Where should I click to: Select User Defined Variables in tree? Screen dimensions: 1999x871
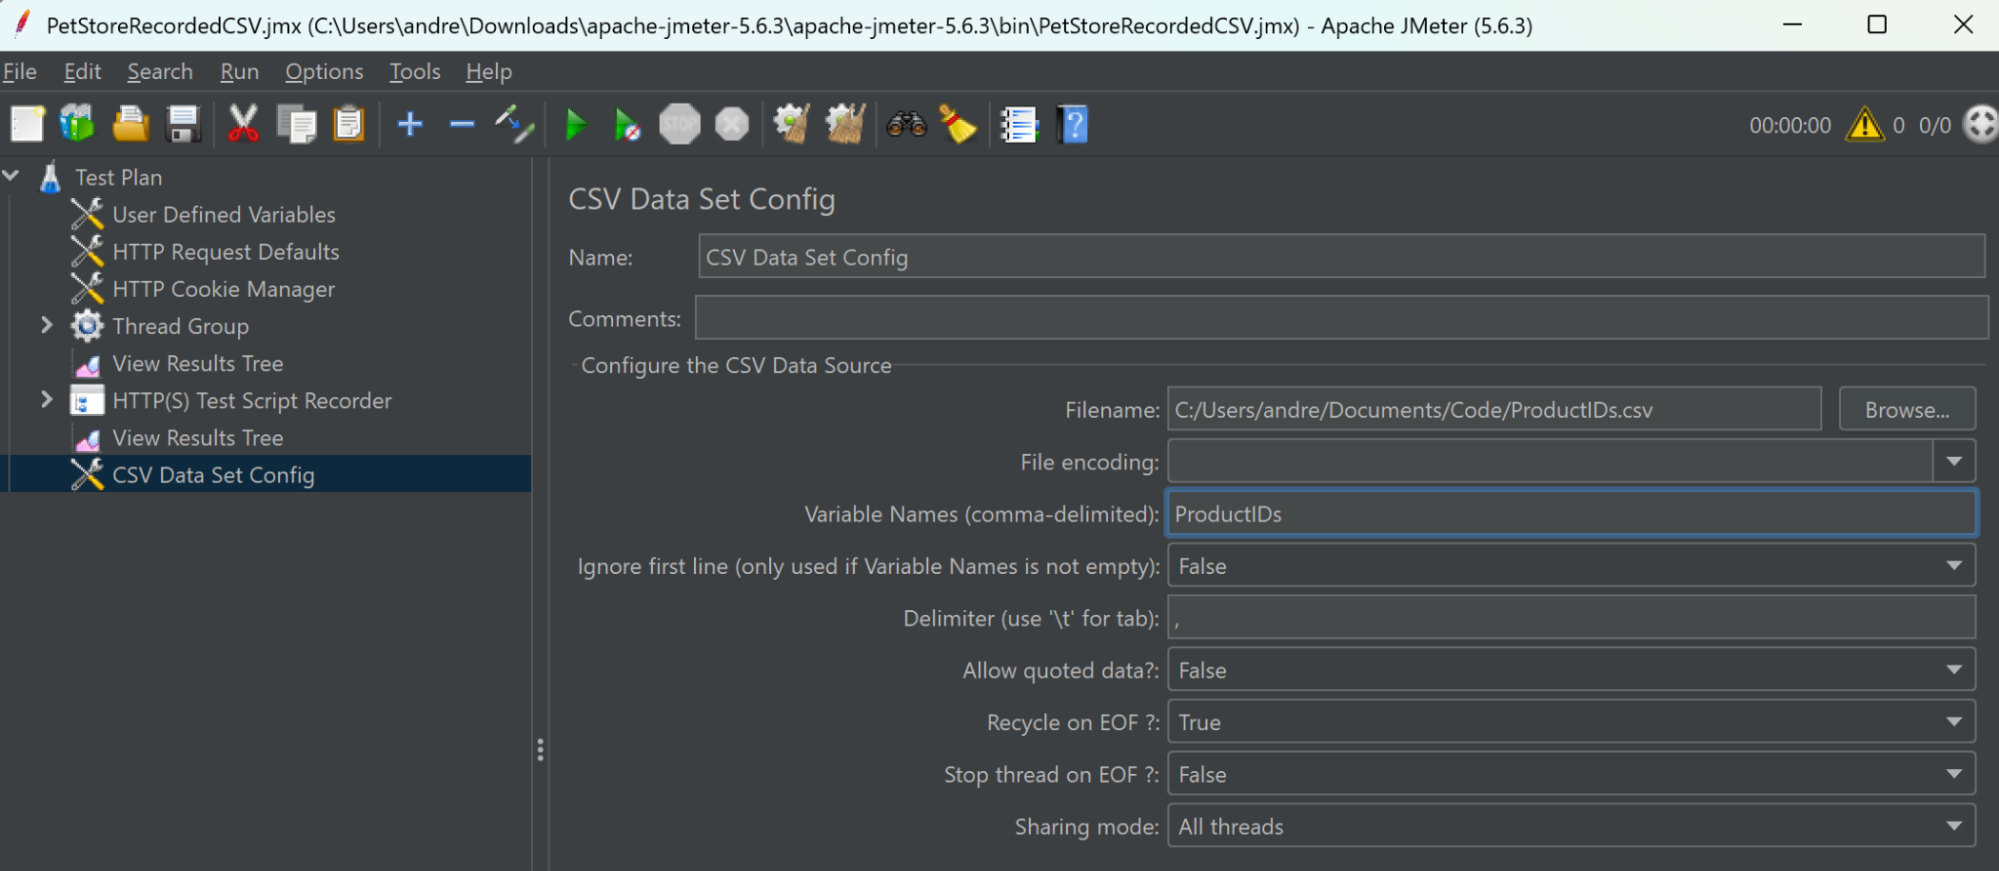point(224,214)
